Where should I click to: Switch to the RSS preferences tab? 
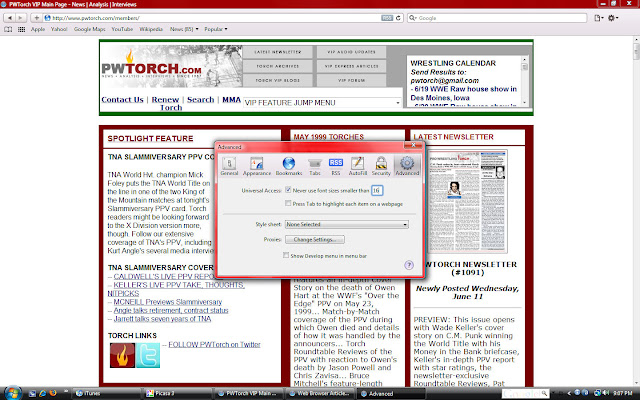(336, 166)
